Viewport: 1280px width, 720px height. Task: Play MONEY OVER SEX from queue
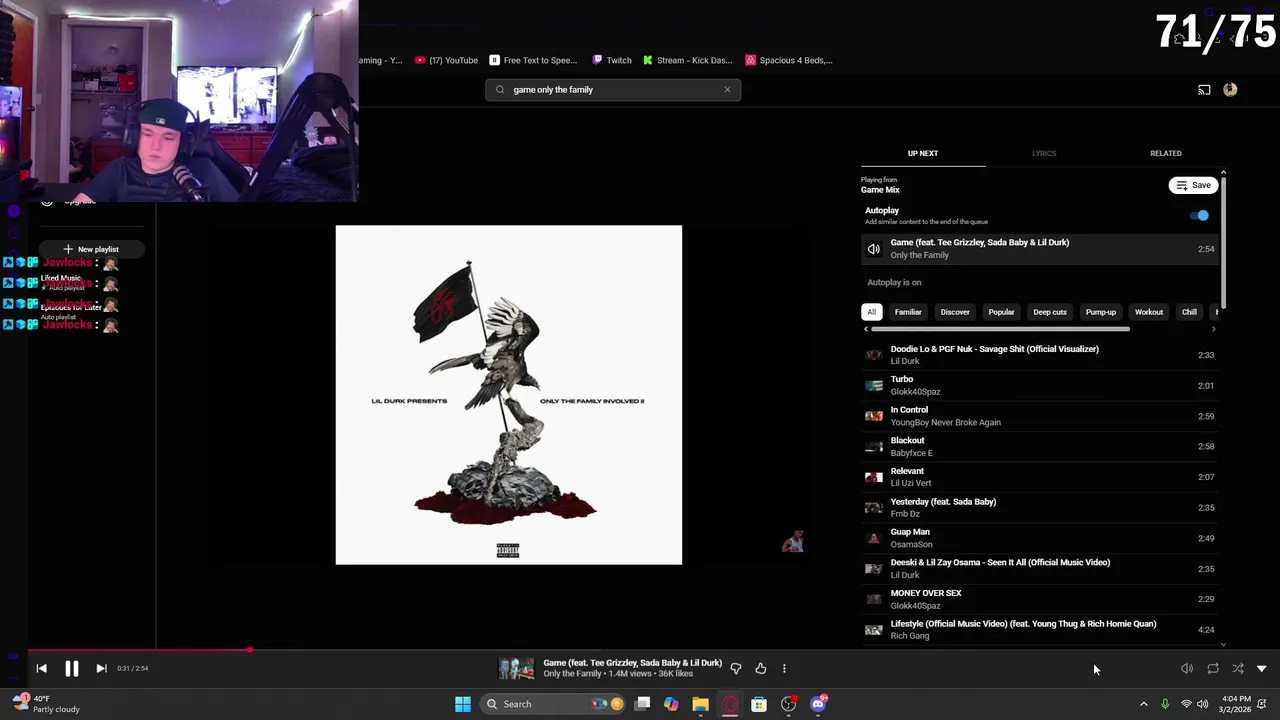(x=1040, y=599)
